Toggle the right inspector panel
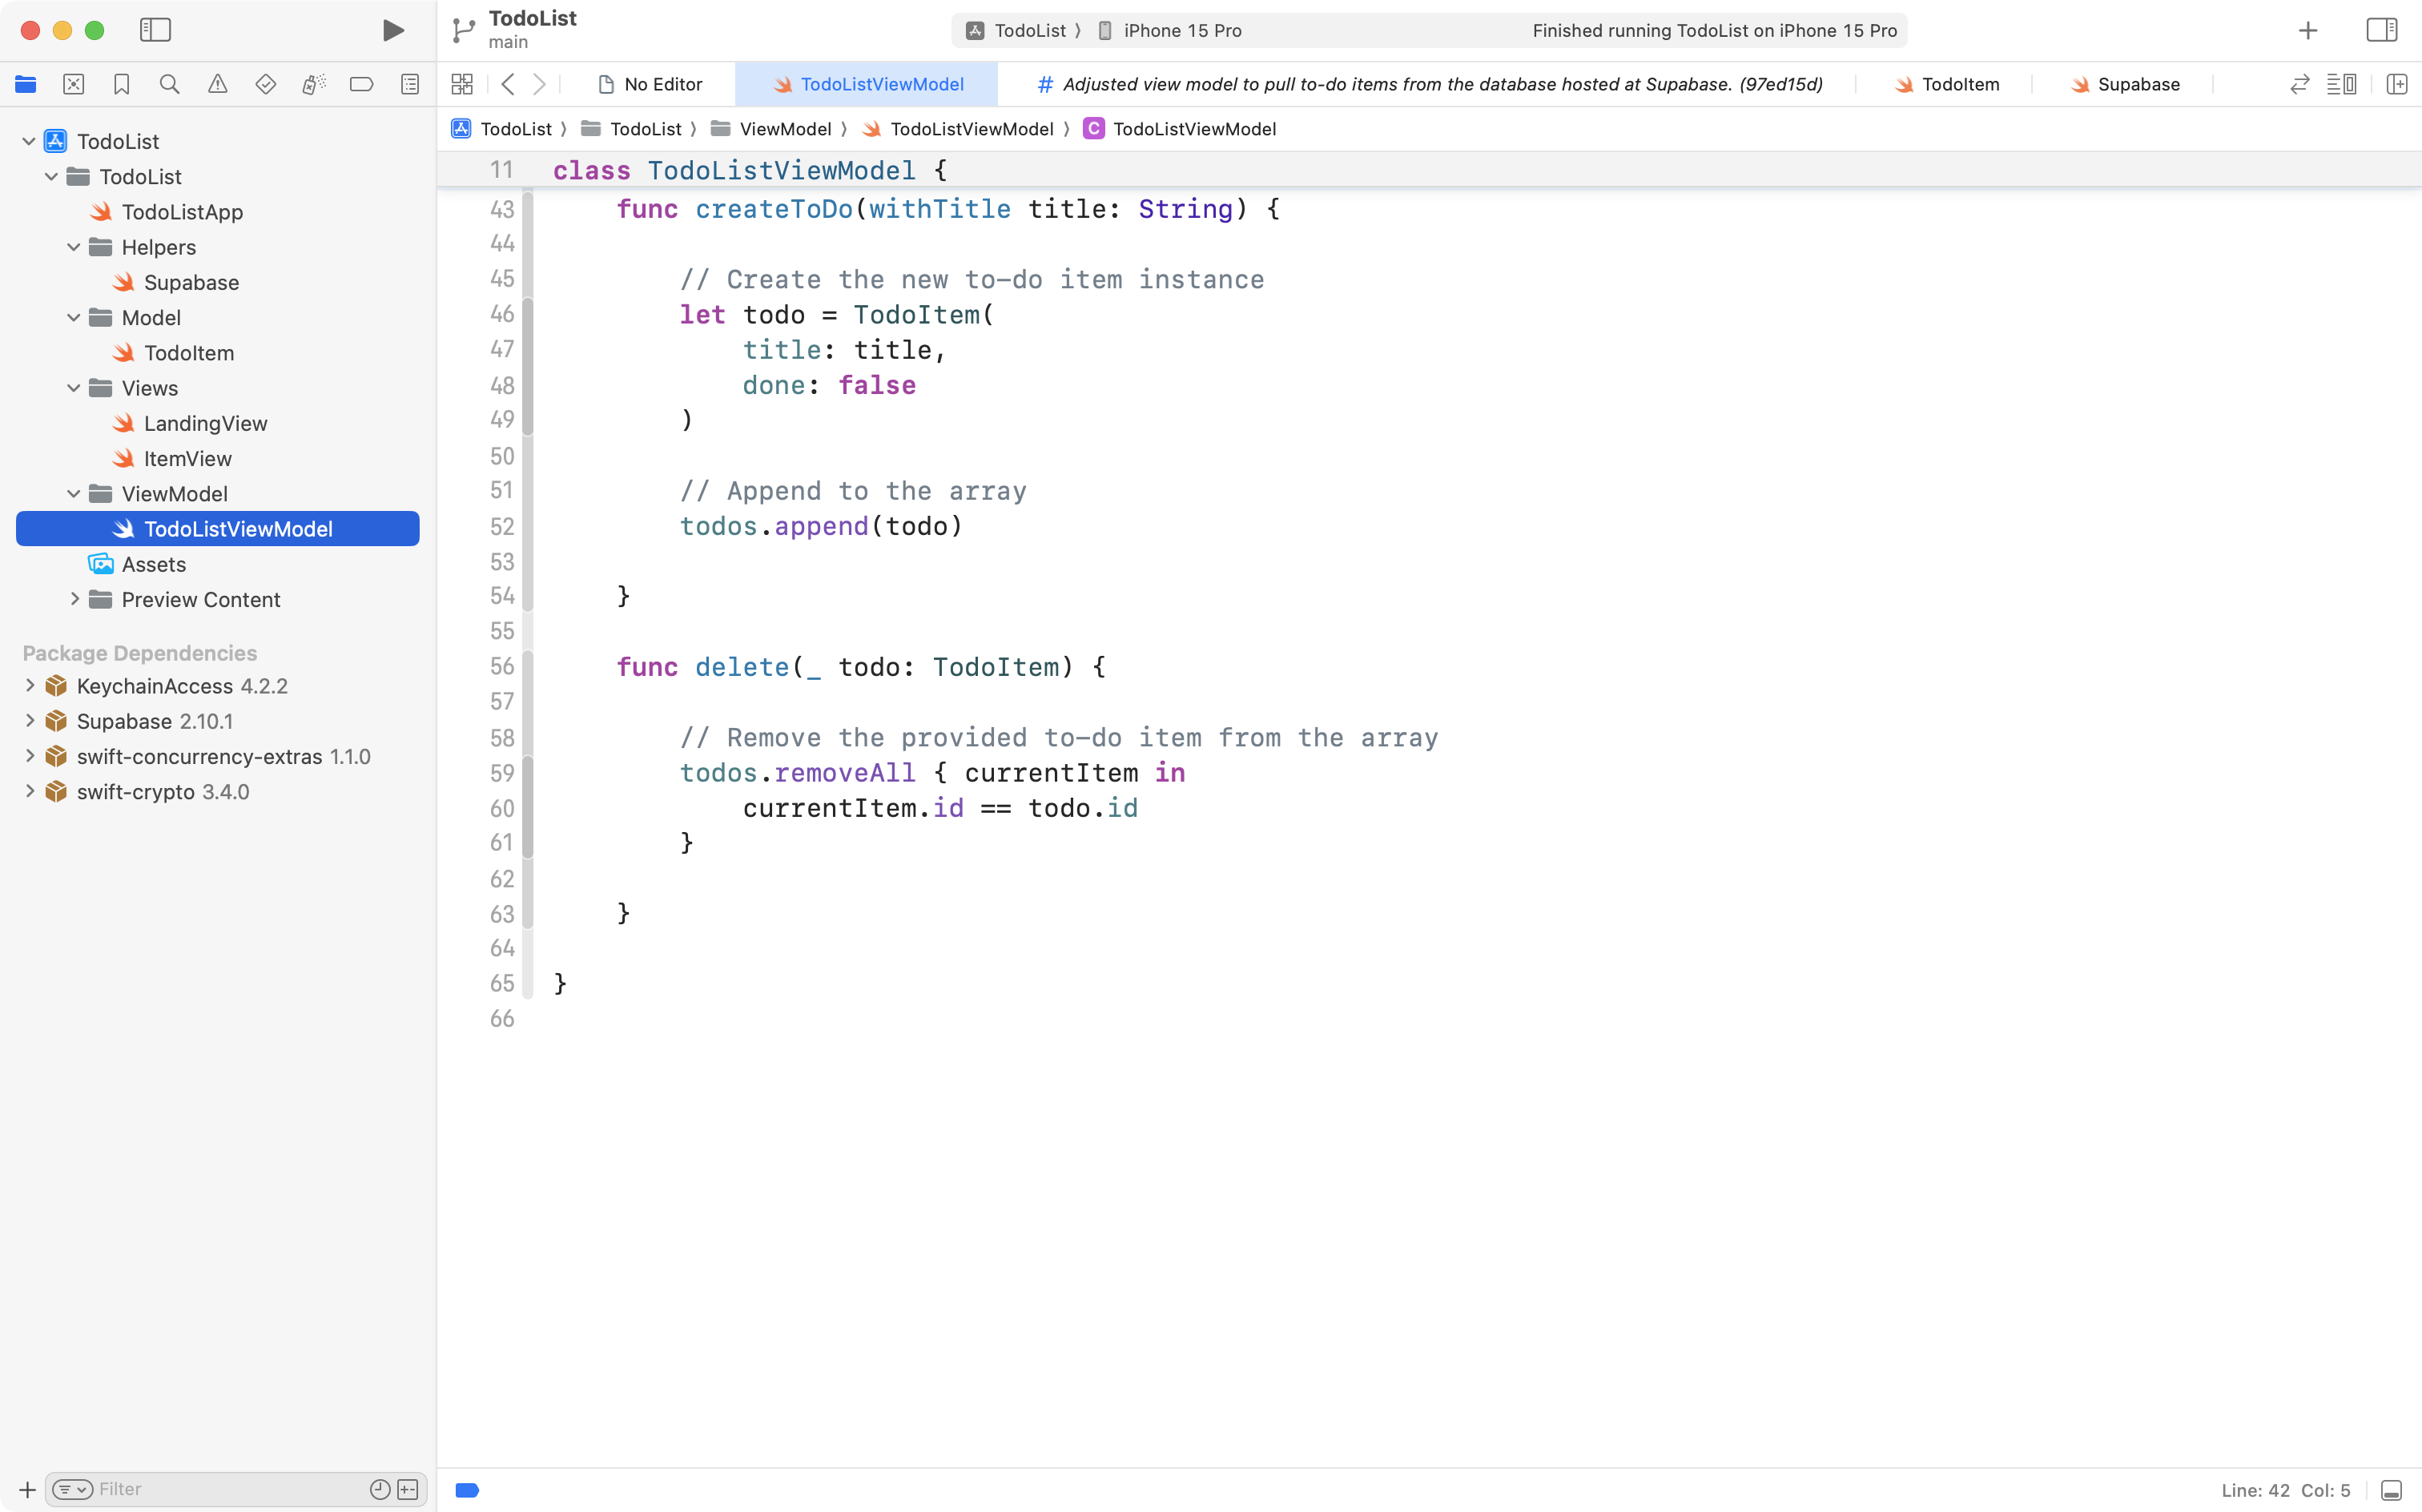This screenshot has height=1512, width=2422. (x=2381, y=30)
